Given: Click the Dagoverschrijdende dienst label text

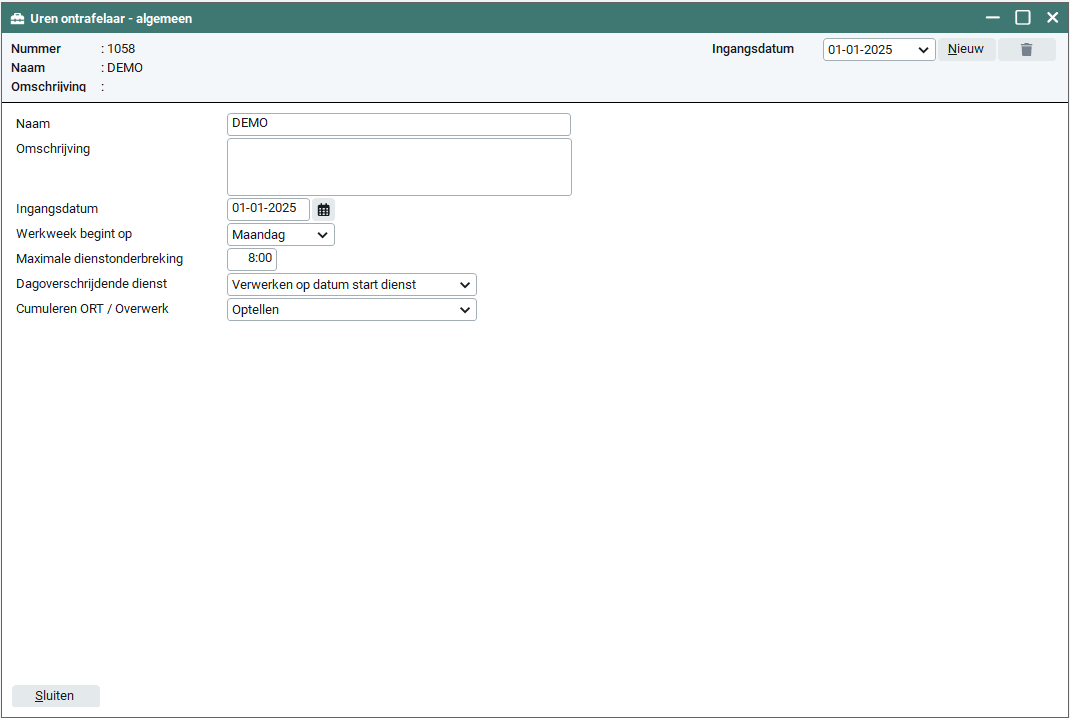Looking at the screenshot, I should (91, 284).
